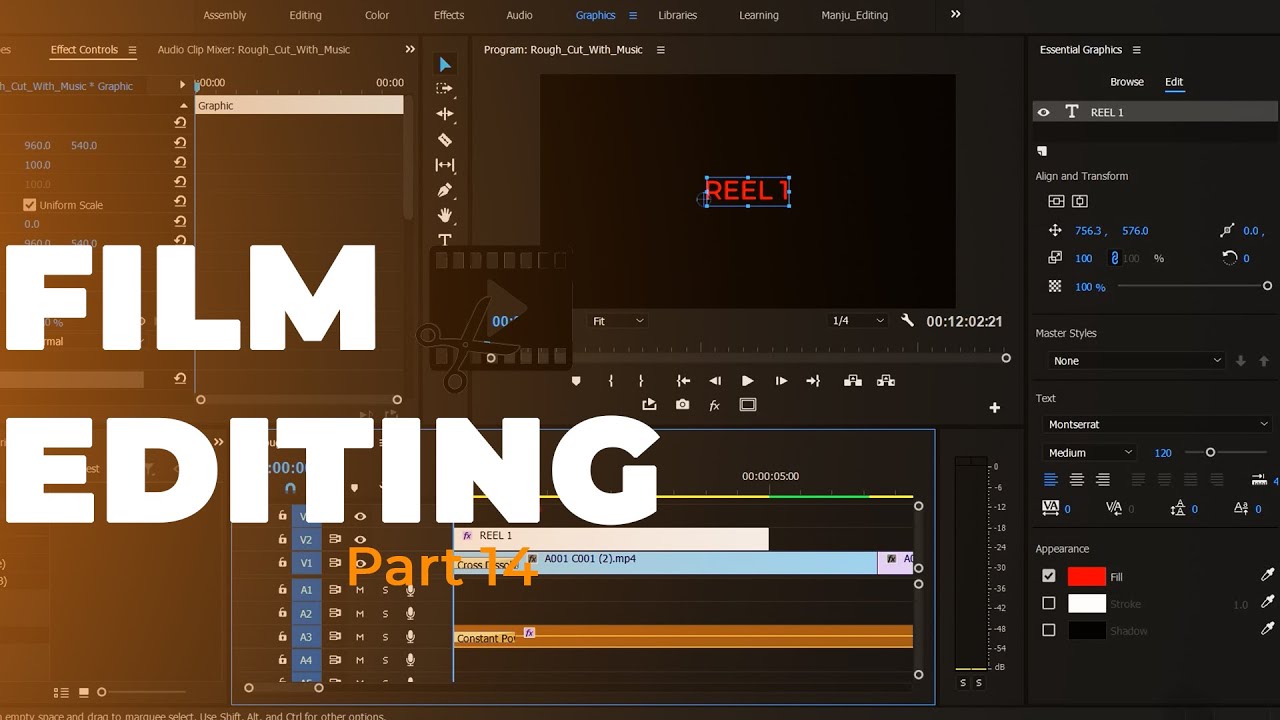Image resolution: width=1280 pixels, height=720 pixels.
Task: Click the horizontal align center icon
Action: point(1080,201)
